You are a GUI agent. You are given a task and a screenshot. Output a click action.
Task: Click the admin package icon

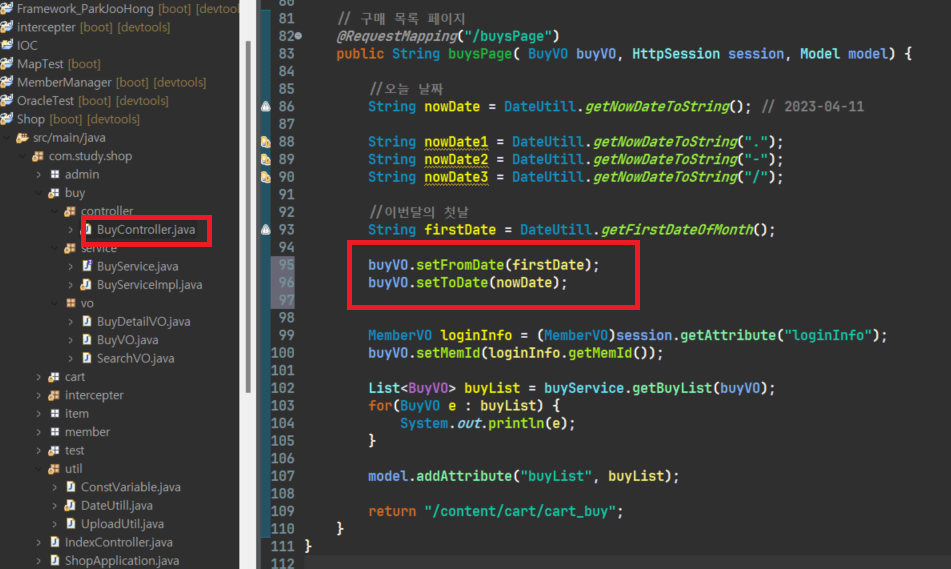pos(55,175)
